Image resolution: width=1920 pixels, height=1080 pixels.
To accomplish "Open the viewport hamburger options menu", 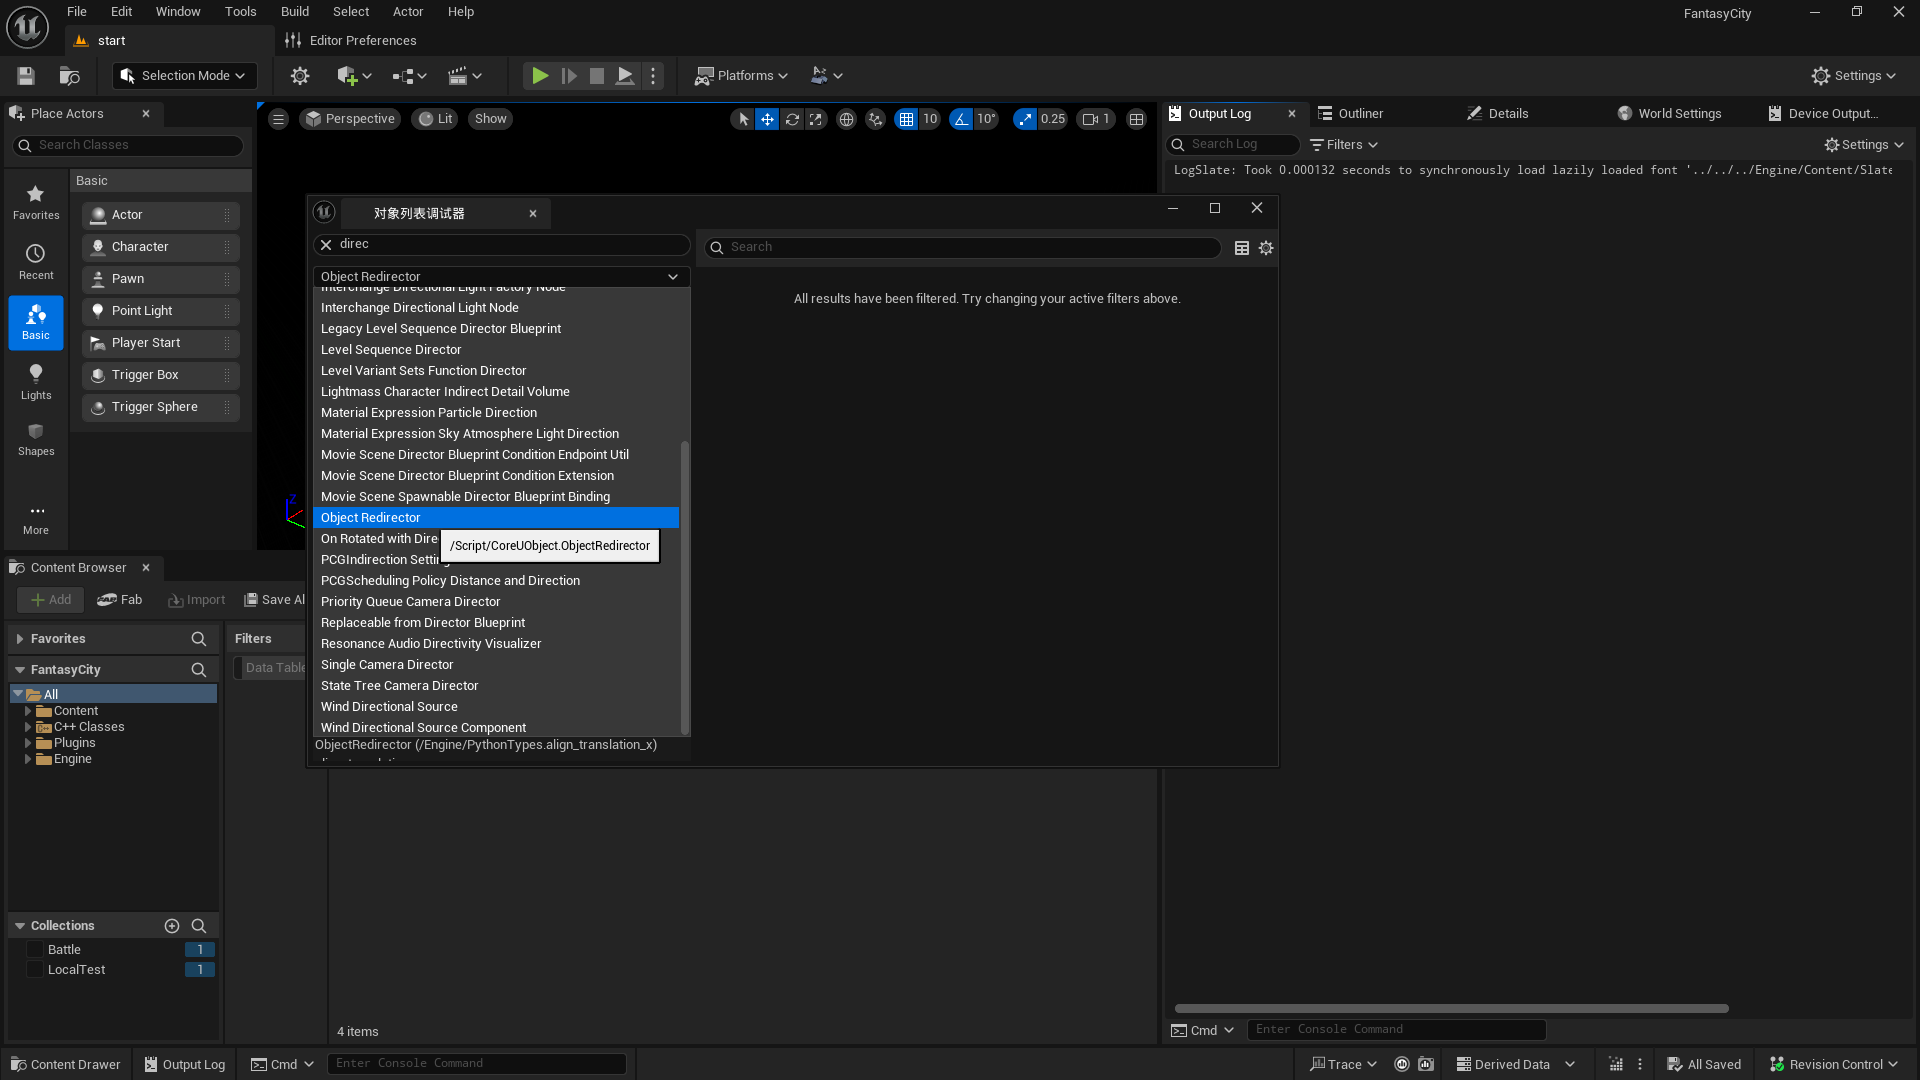I will coord(279,119).
